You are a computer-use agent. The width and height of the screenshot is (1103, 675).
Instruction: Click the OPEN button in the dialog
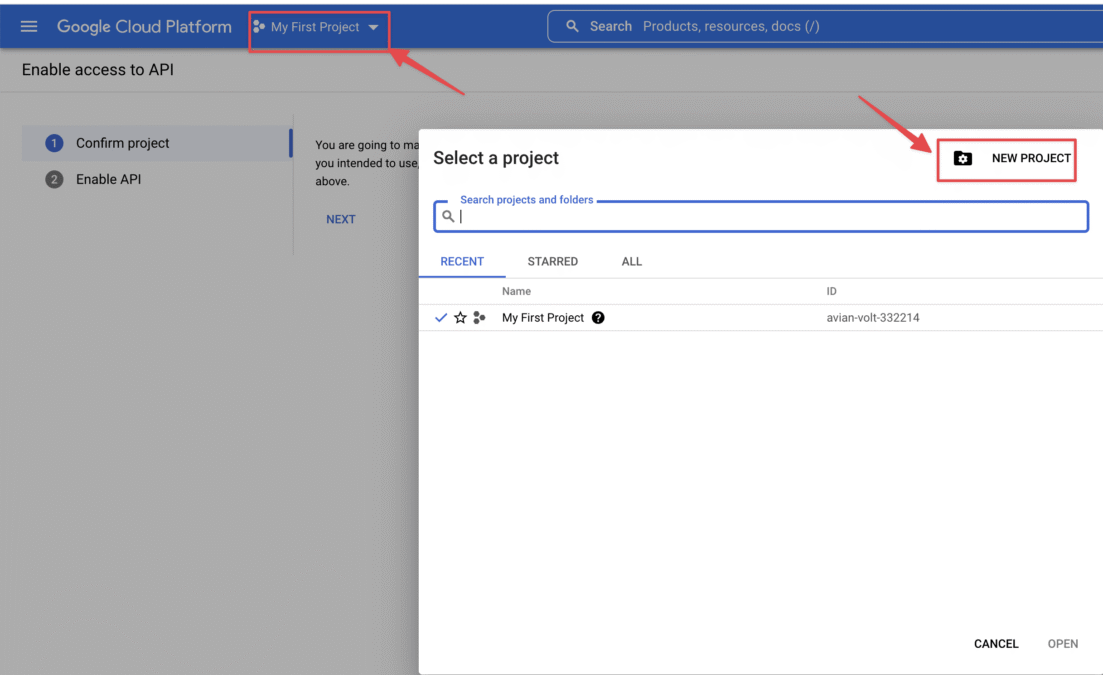1062,644
